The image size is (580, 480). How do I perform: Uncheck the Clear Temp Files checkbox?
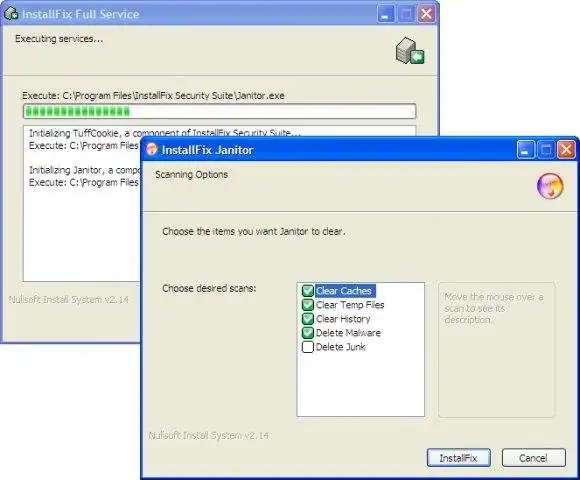[x=308, y=305]
